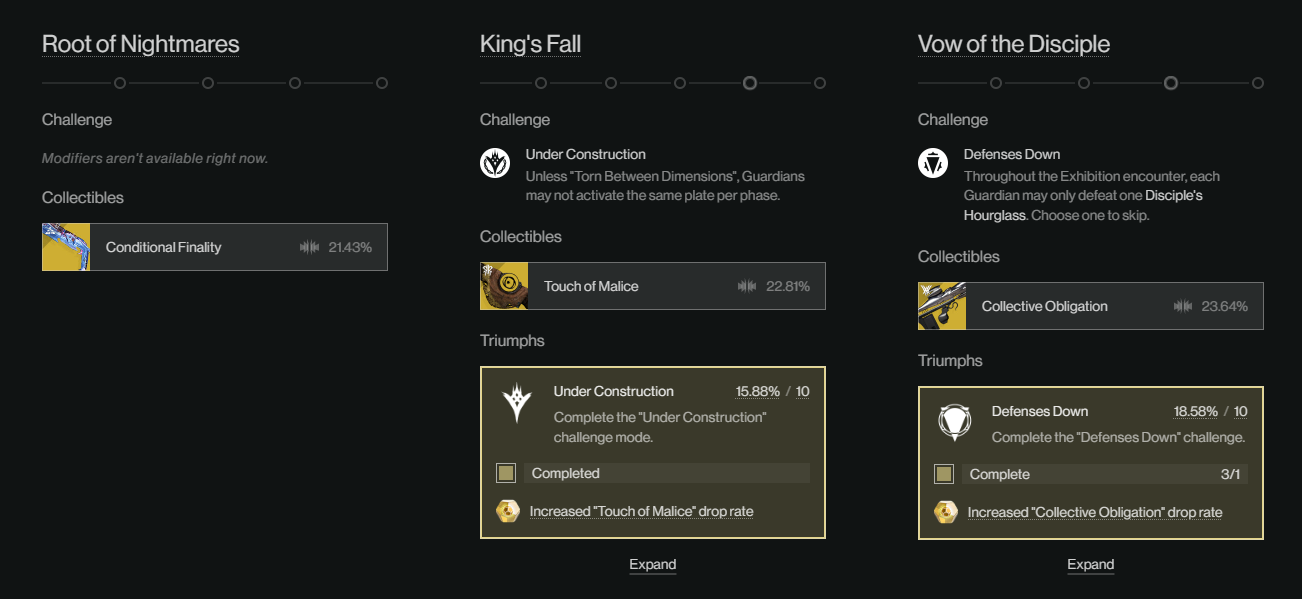This screenshot has height=599, width=1302.
Task: Click the Touch of Malice weapon icon
Action: 503,286
